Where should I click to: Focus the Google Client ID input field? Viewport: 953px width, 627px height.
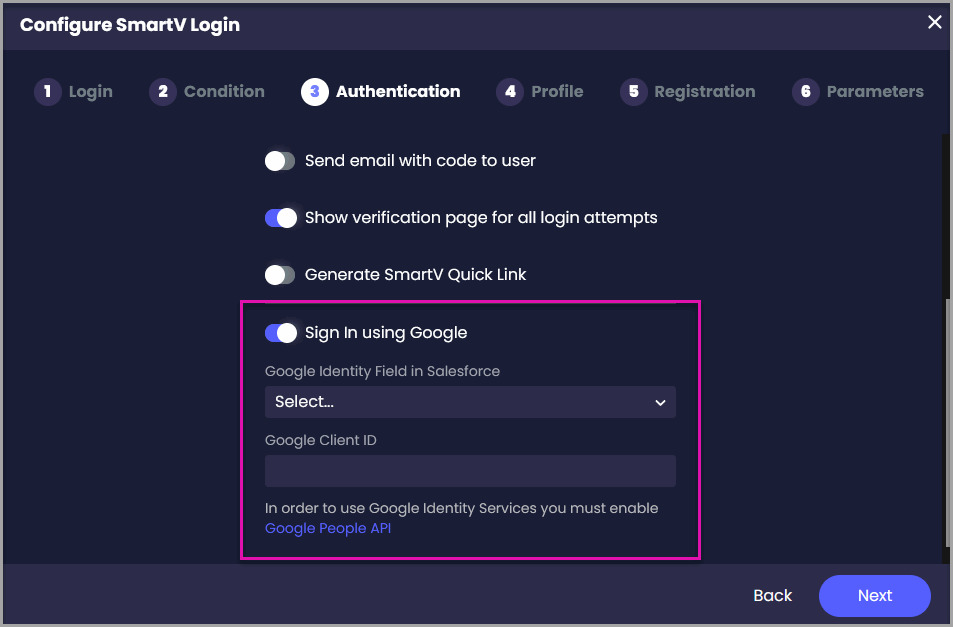[470, 471]
